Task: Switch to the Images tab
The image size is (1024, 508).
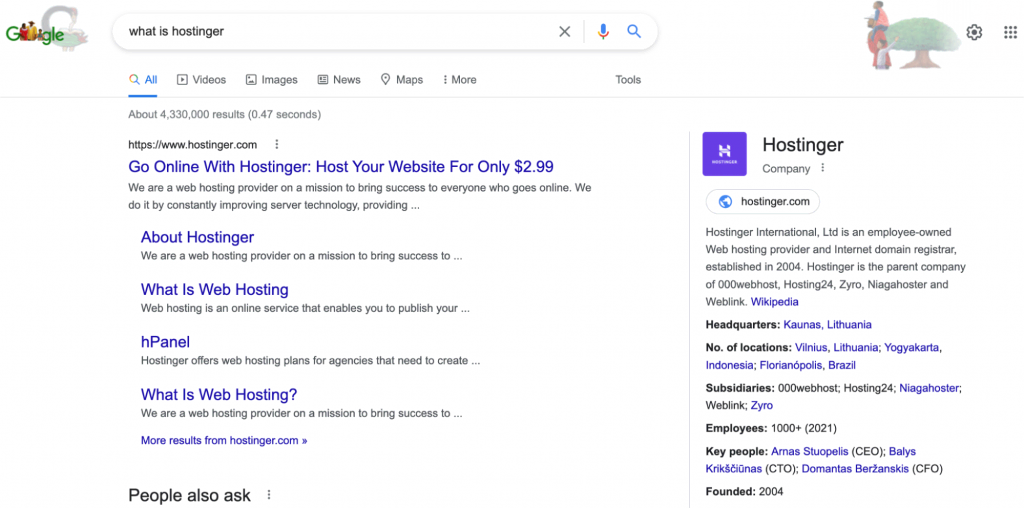Action: (272, 80)
